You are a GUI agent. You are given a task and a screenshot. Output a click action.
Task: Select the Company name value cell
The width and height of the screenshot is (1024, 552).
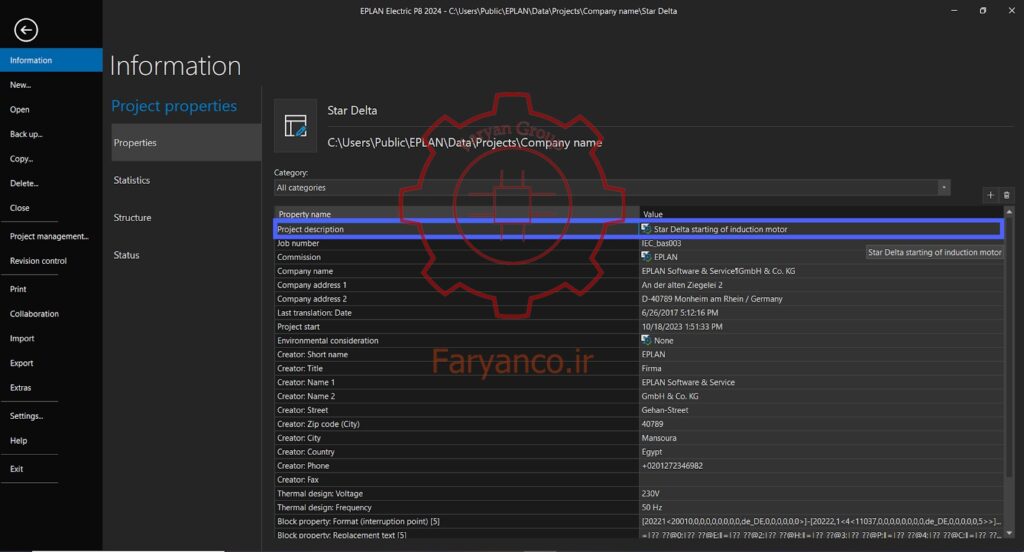[x=822, y=271]
